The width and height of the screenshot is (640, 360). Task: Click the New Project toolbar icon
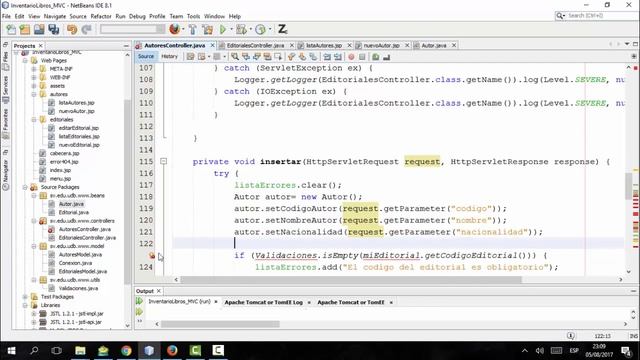click(x=25, y=29)
